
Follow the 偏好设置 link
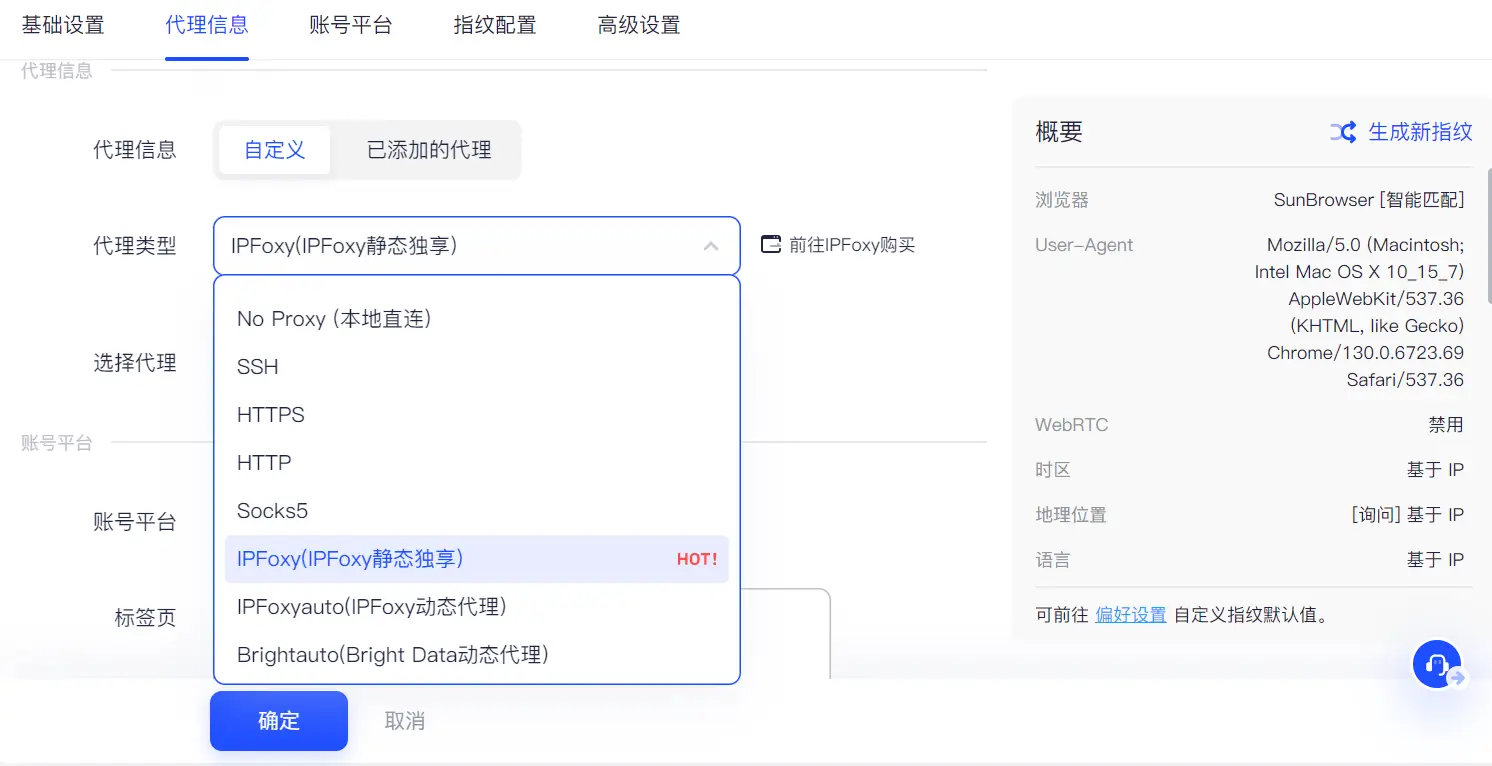pyautogui.click(x=1131, y=615)
